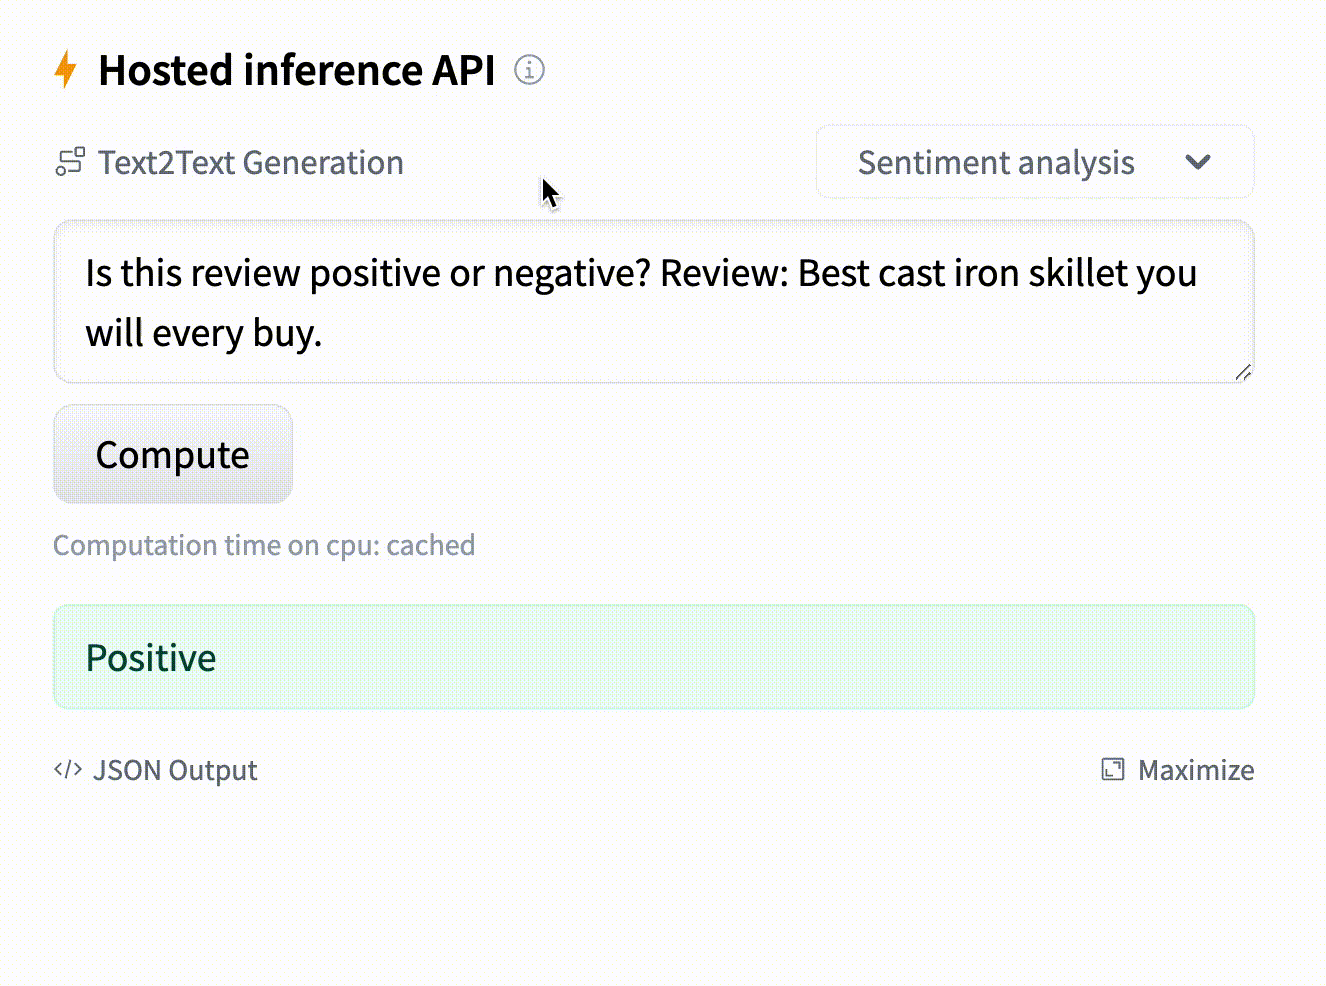Viewport: 1326px width, 986px height.
Task: Open the Sentiment analysis examples dropdown
Action: tap(1034, 162)
